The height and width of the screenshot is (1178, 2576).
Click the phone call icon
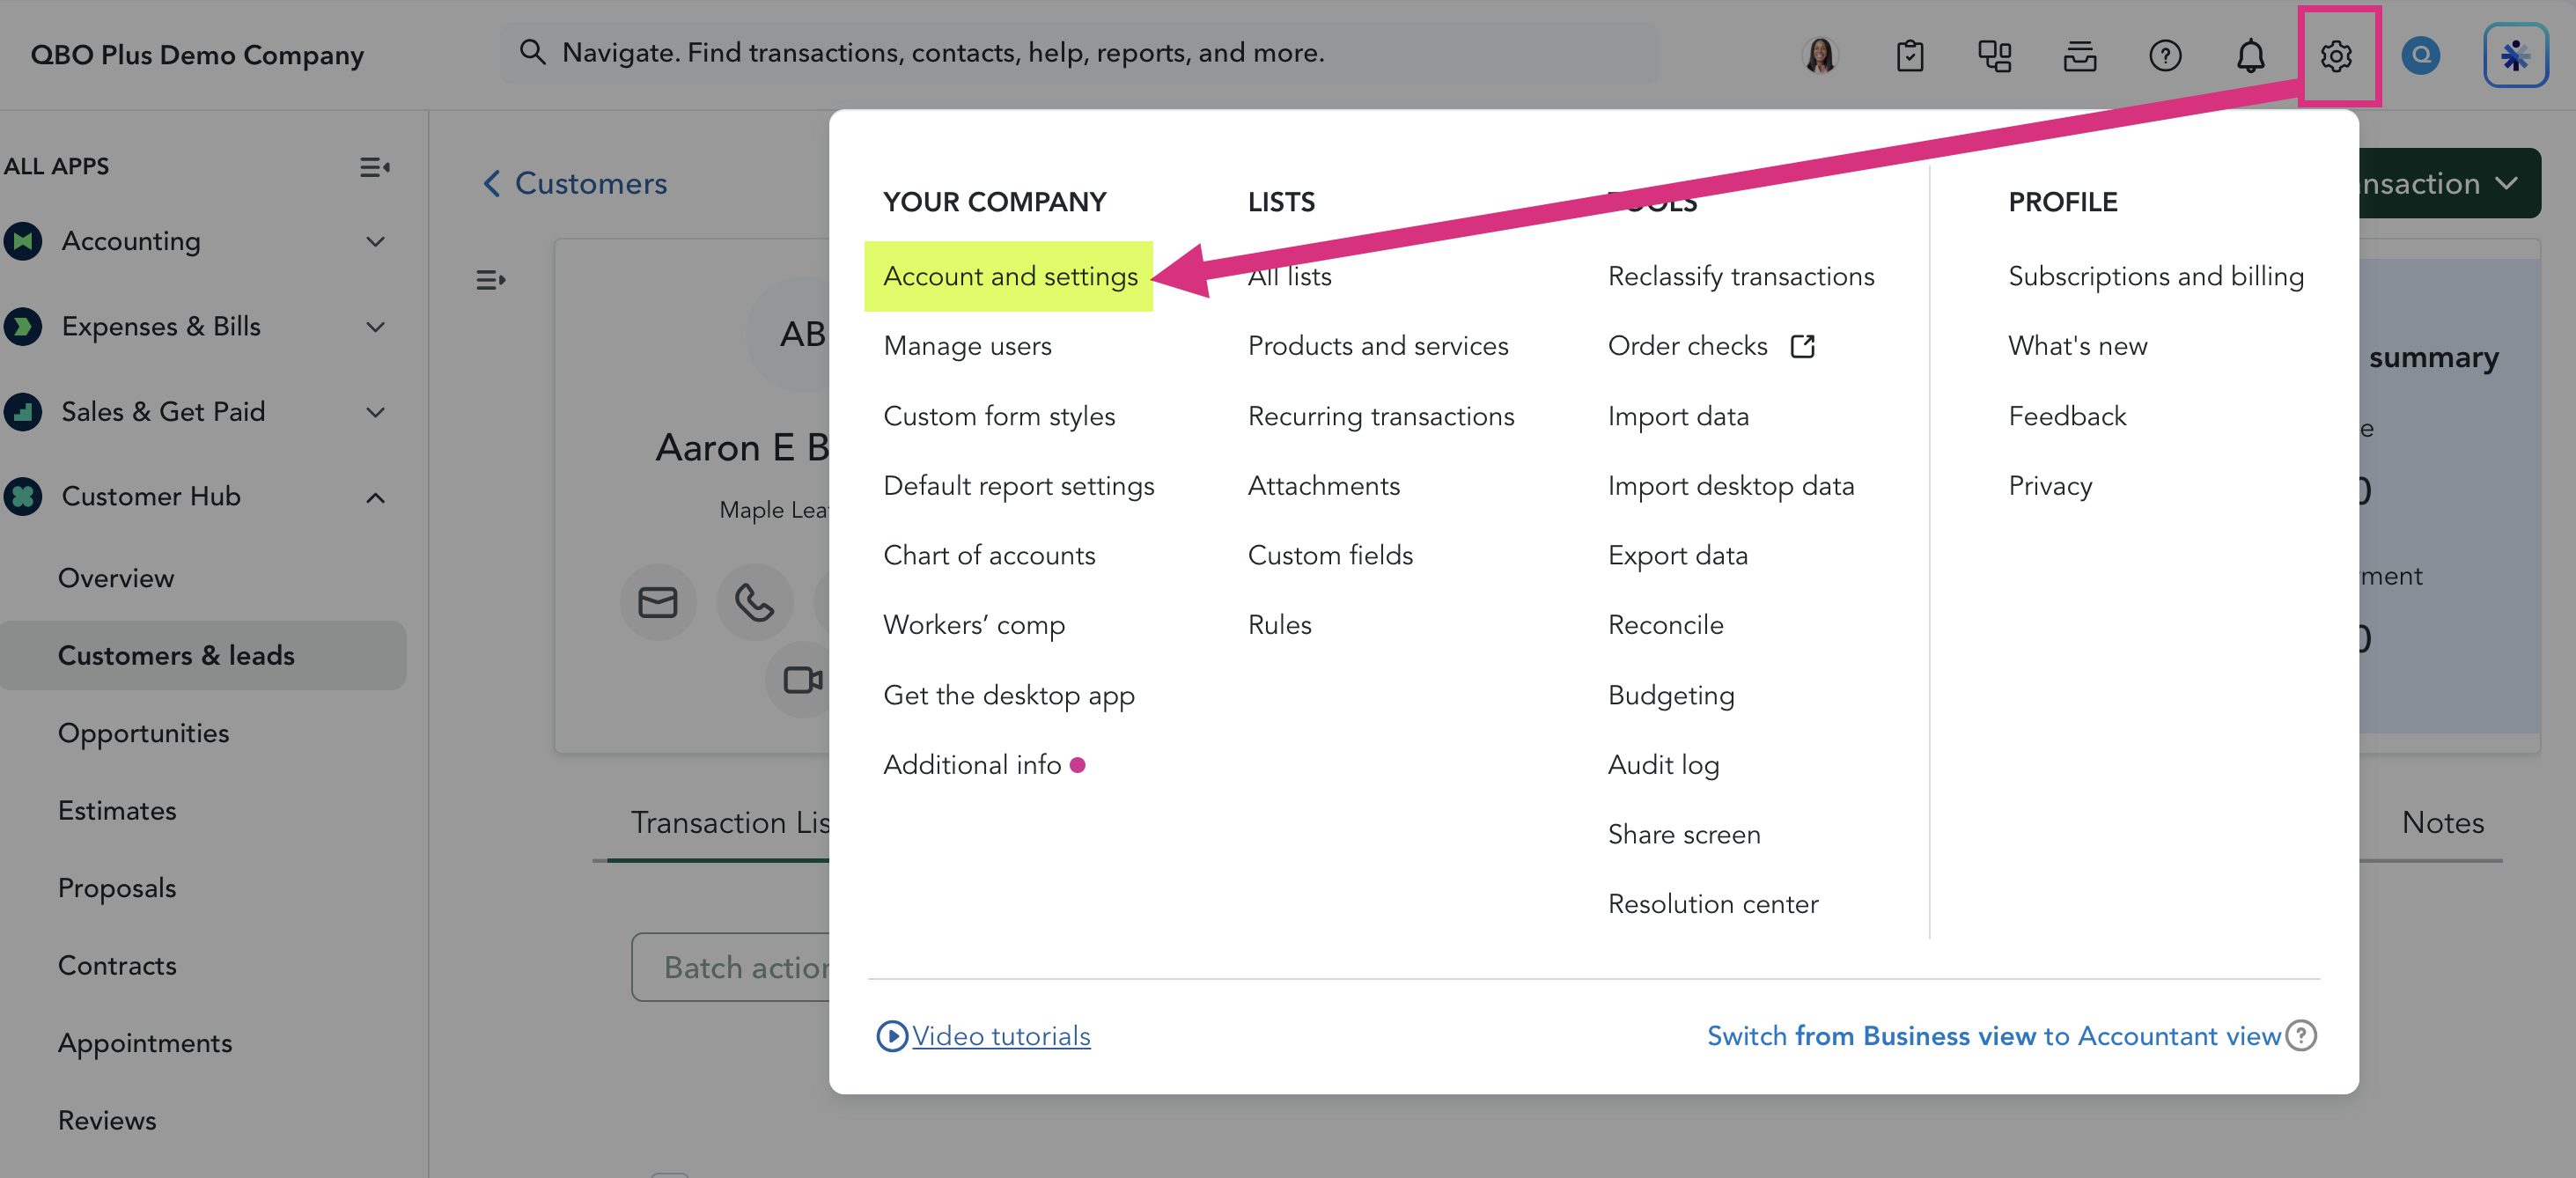pyautogui.click(x=754, y=602)
